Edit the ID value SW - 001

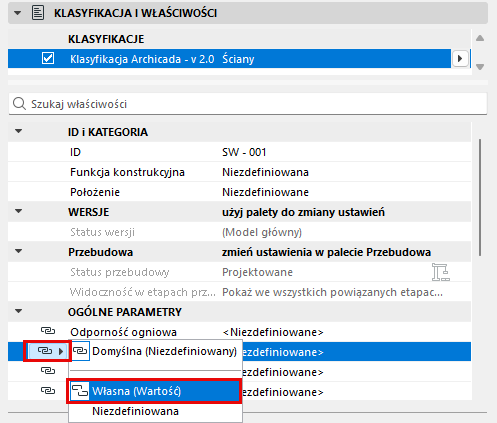click(244, 152)
